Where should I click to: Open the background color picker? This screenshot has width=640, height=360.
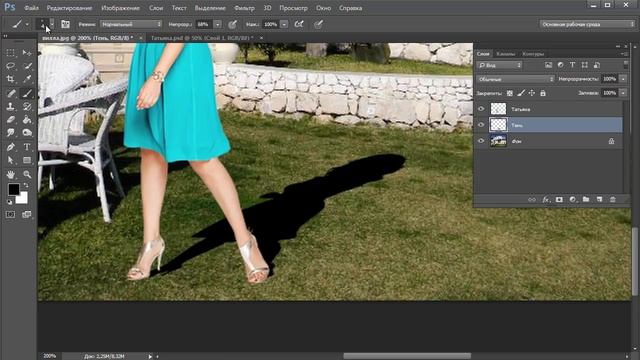click(23, 199)
